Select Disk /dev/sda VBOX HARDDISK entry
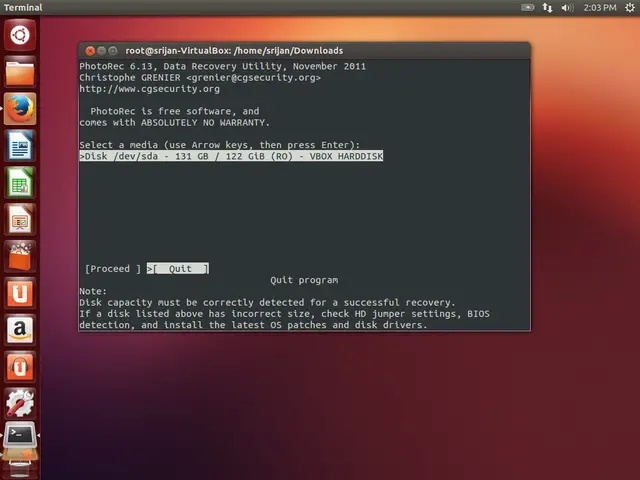The height and width of the screenshot is (480, 640). pyautogui.click(x=231, y=156)
